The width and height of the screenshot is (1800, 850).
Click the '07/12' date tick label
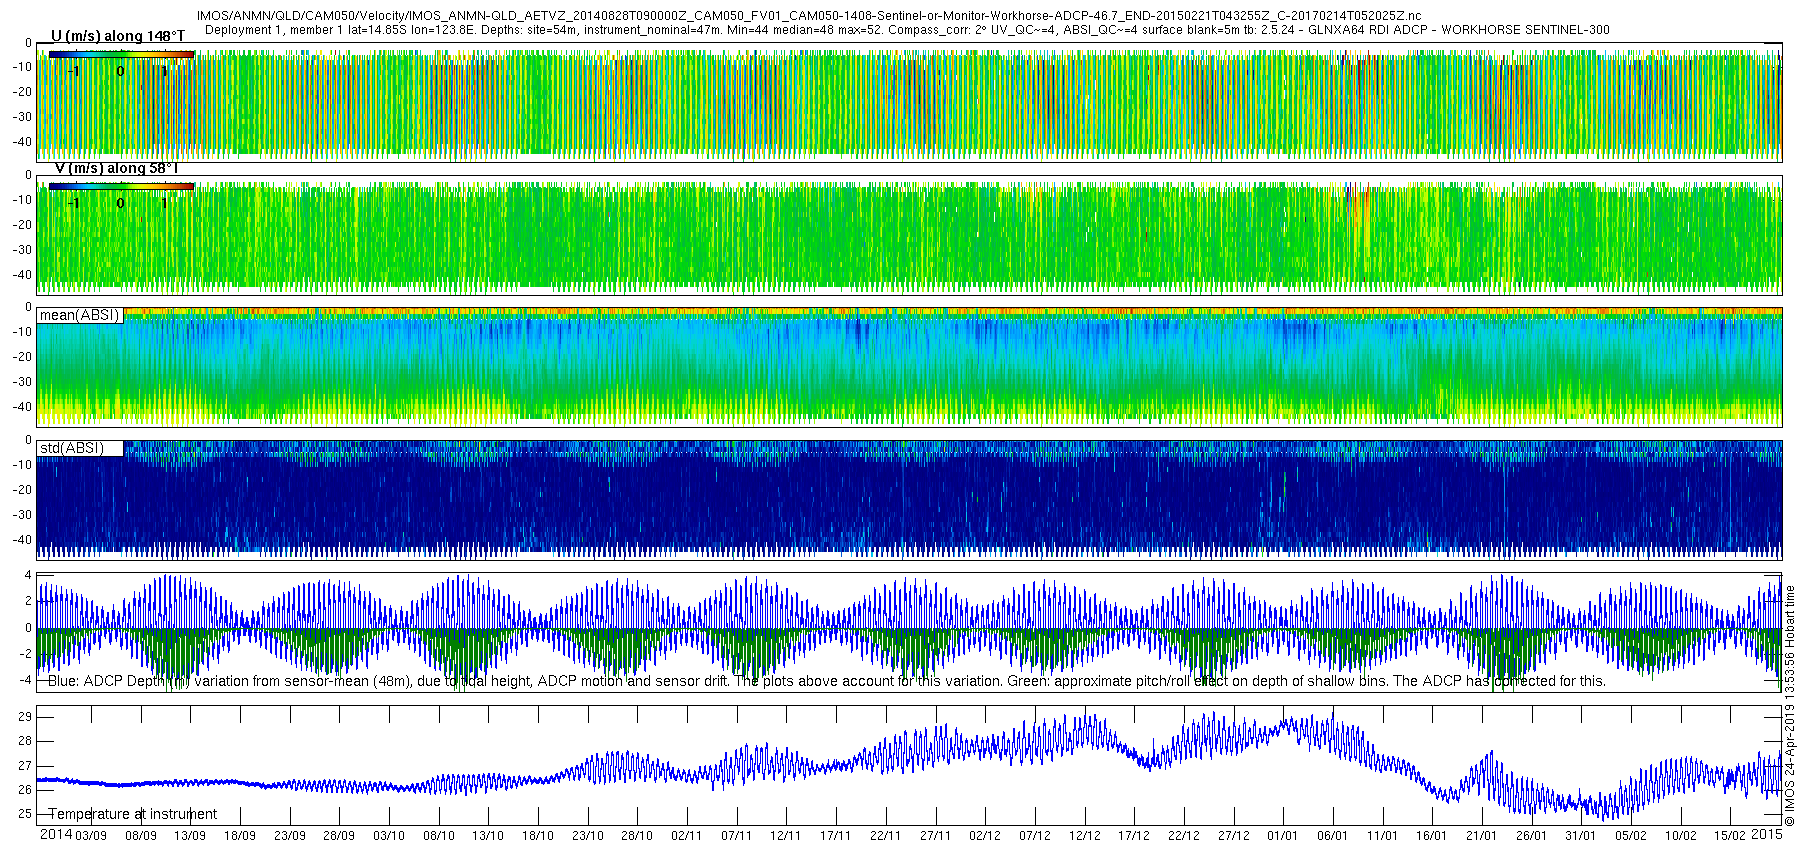pos(1035,836)
